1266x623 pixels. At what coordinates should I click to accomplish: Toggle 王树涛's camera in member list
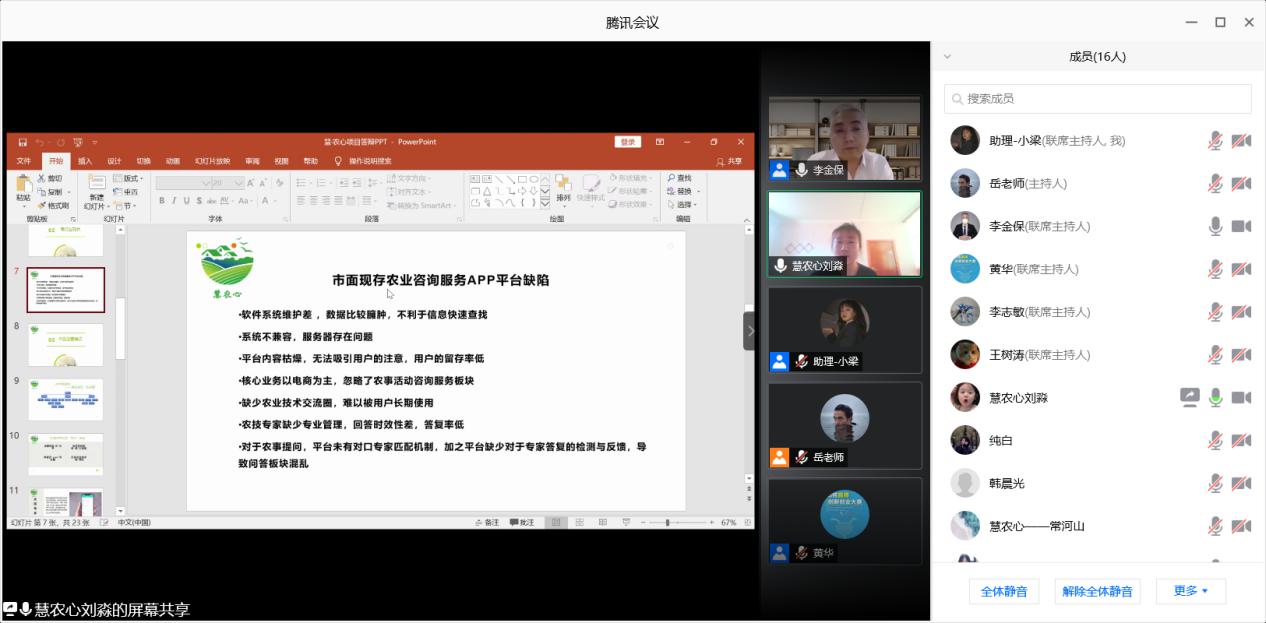[x=1241, y=355]
